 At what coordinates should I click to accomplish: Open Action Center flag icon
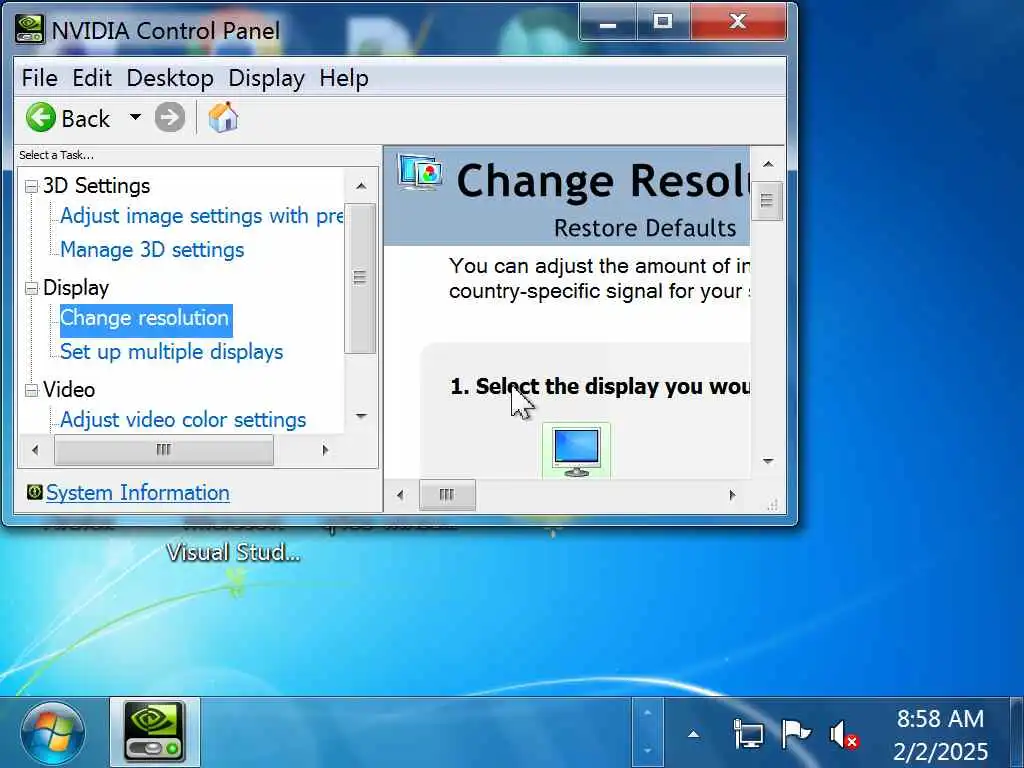[x=795, y=734]
